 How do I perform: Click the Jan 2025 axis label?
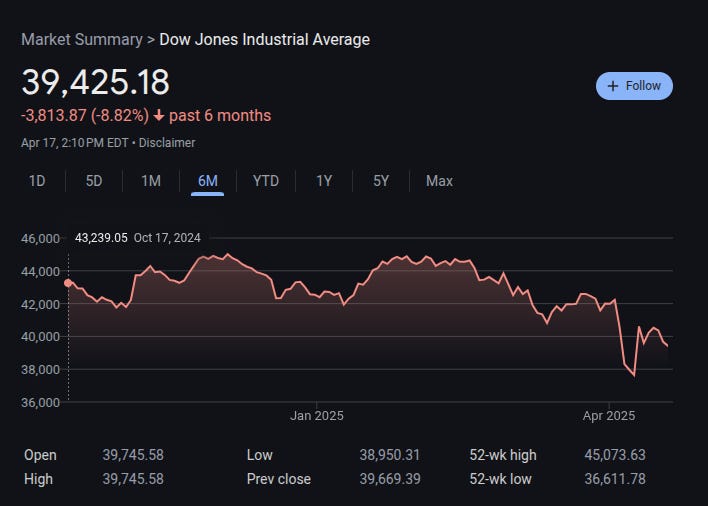point(317,415)
